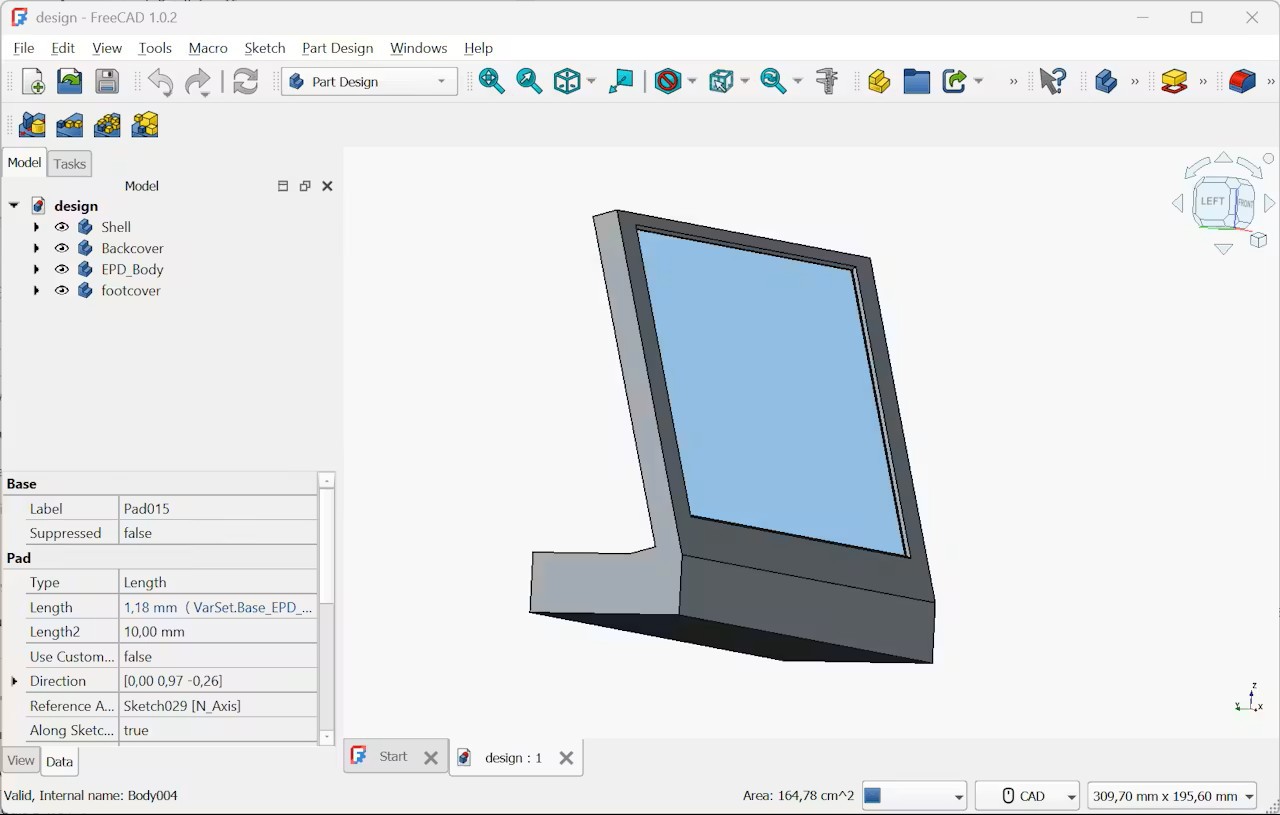Screen dimensions: 1280x815
Task: Click the Fit All view icon
Action: (491, 82)
